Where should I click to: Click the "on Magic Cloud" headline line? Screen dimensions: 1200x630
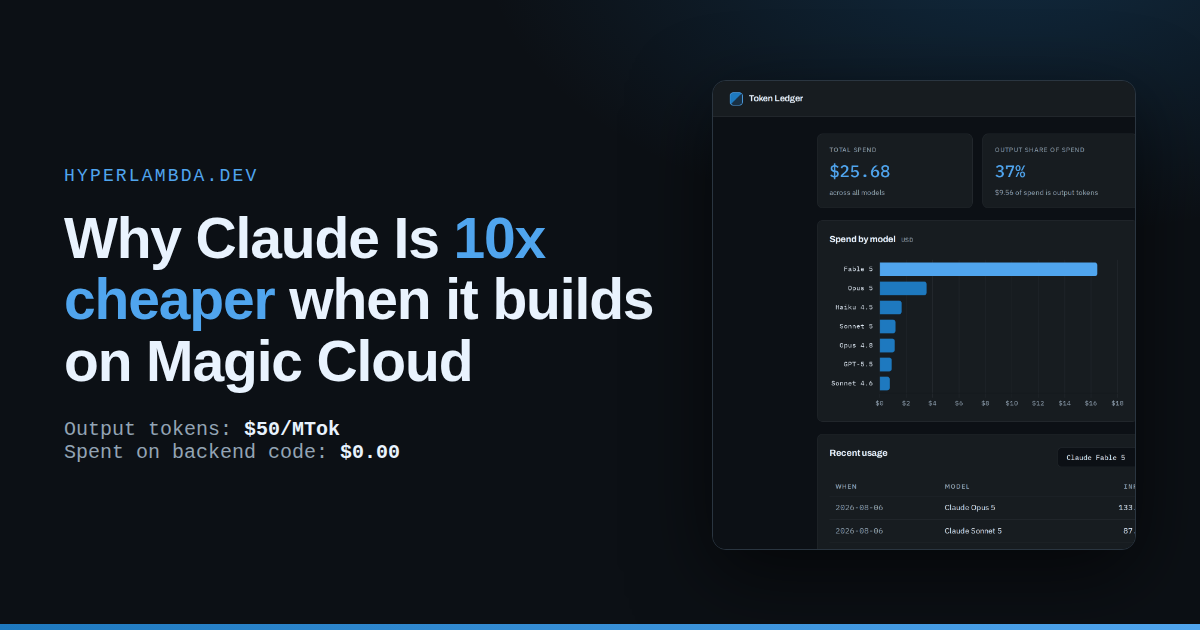point(267,362)
